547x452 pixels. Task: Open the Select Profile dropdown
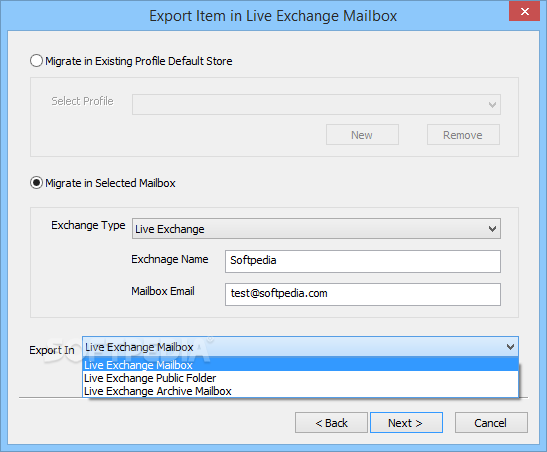click(316, 104)
